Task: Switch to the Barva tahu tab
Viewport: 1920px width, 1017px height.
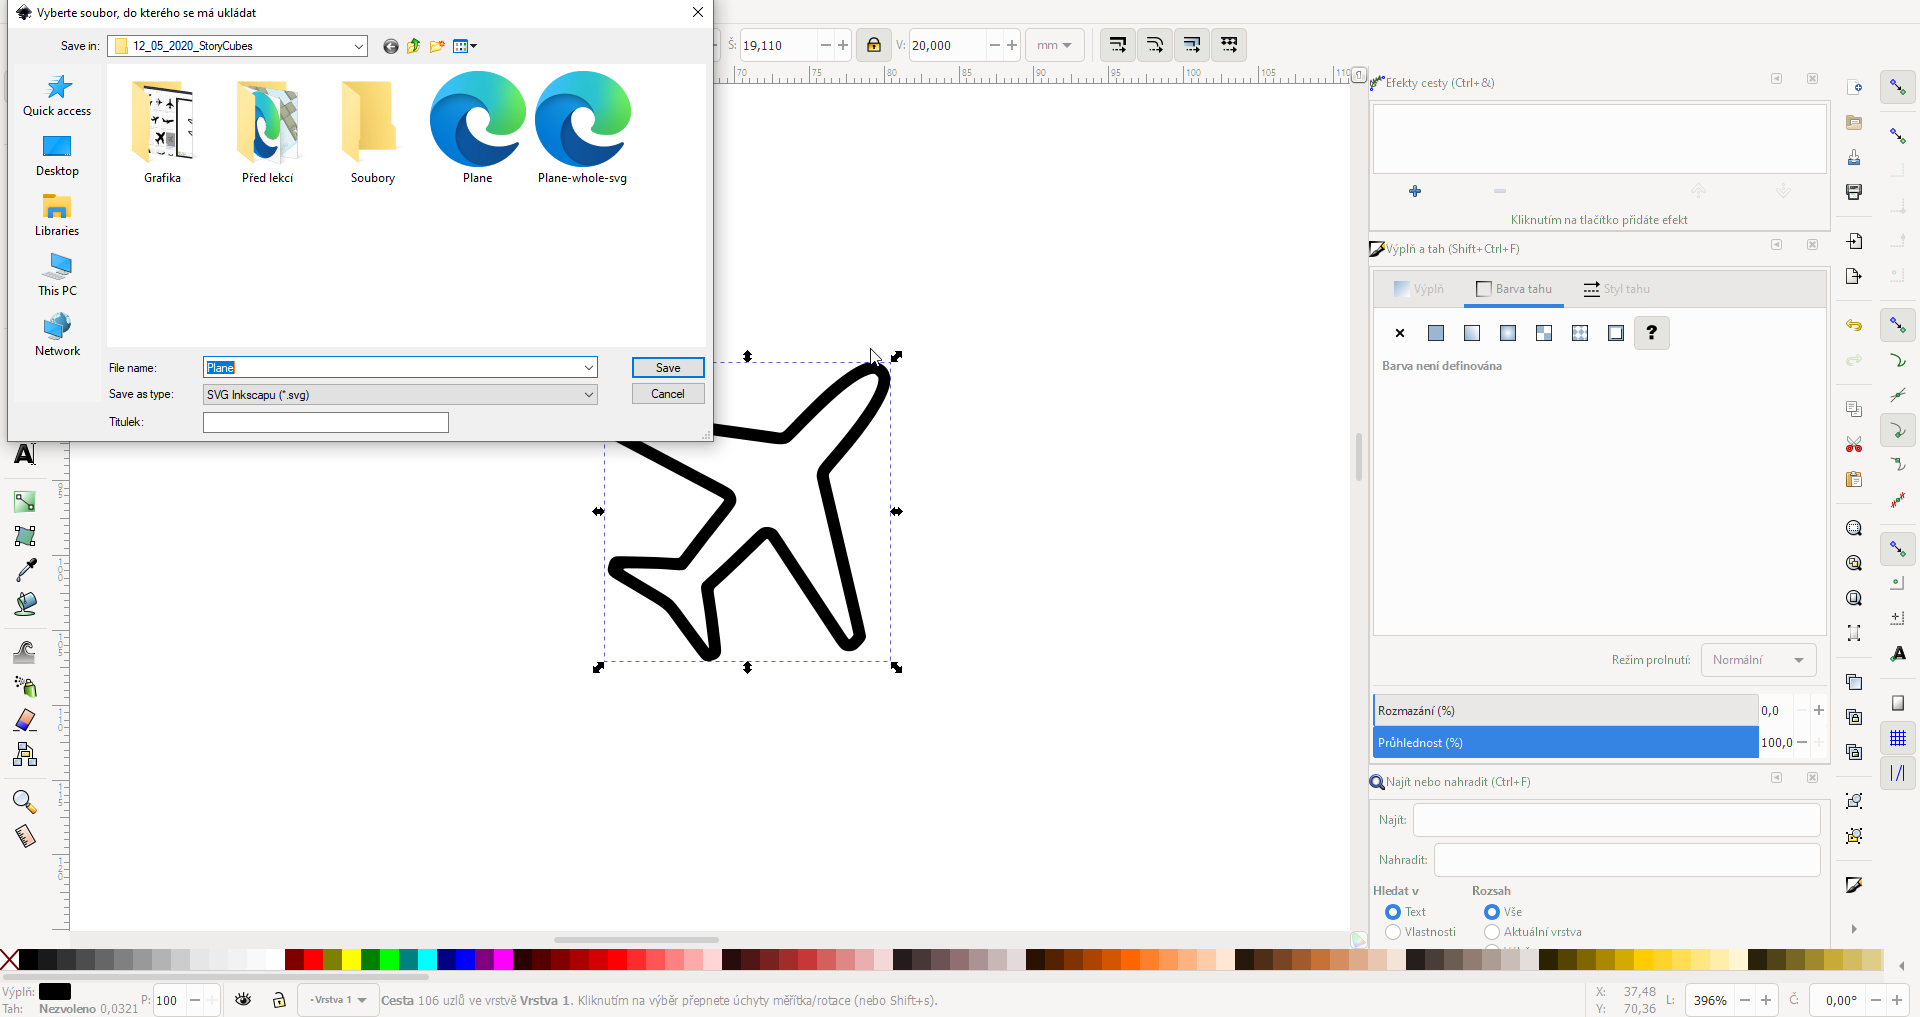Action: pos(1514,289)
